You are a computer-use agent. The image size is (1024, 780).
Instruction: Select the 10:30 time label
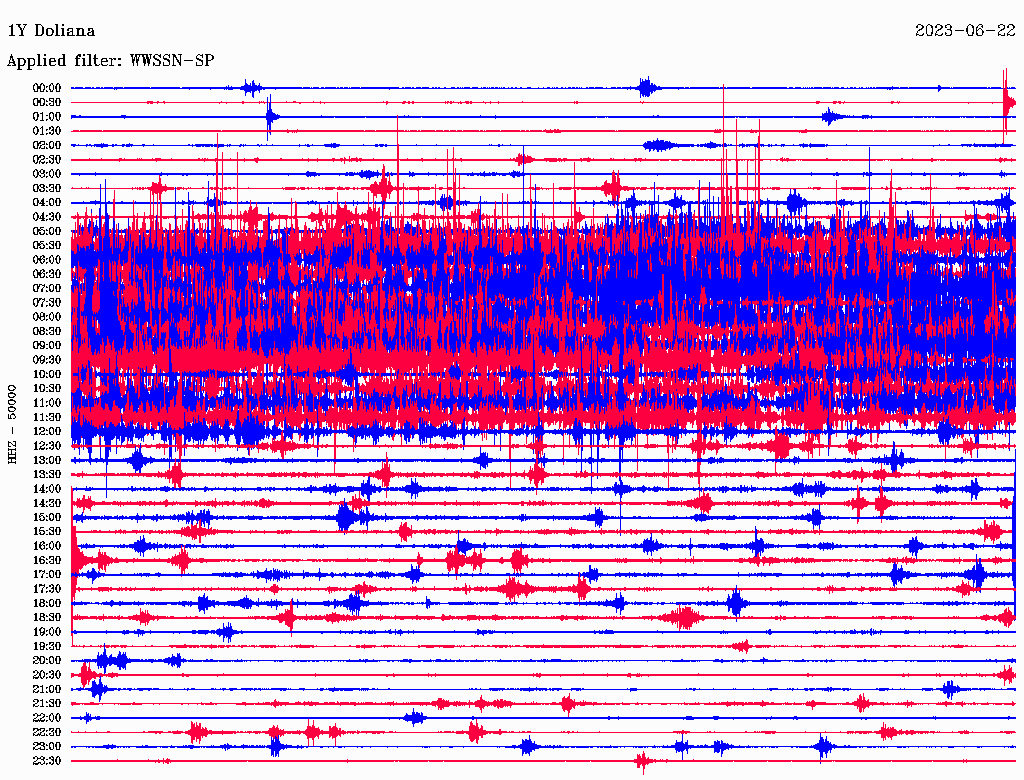[47, 389]
